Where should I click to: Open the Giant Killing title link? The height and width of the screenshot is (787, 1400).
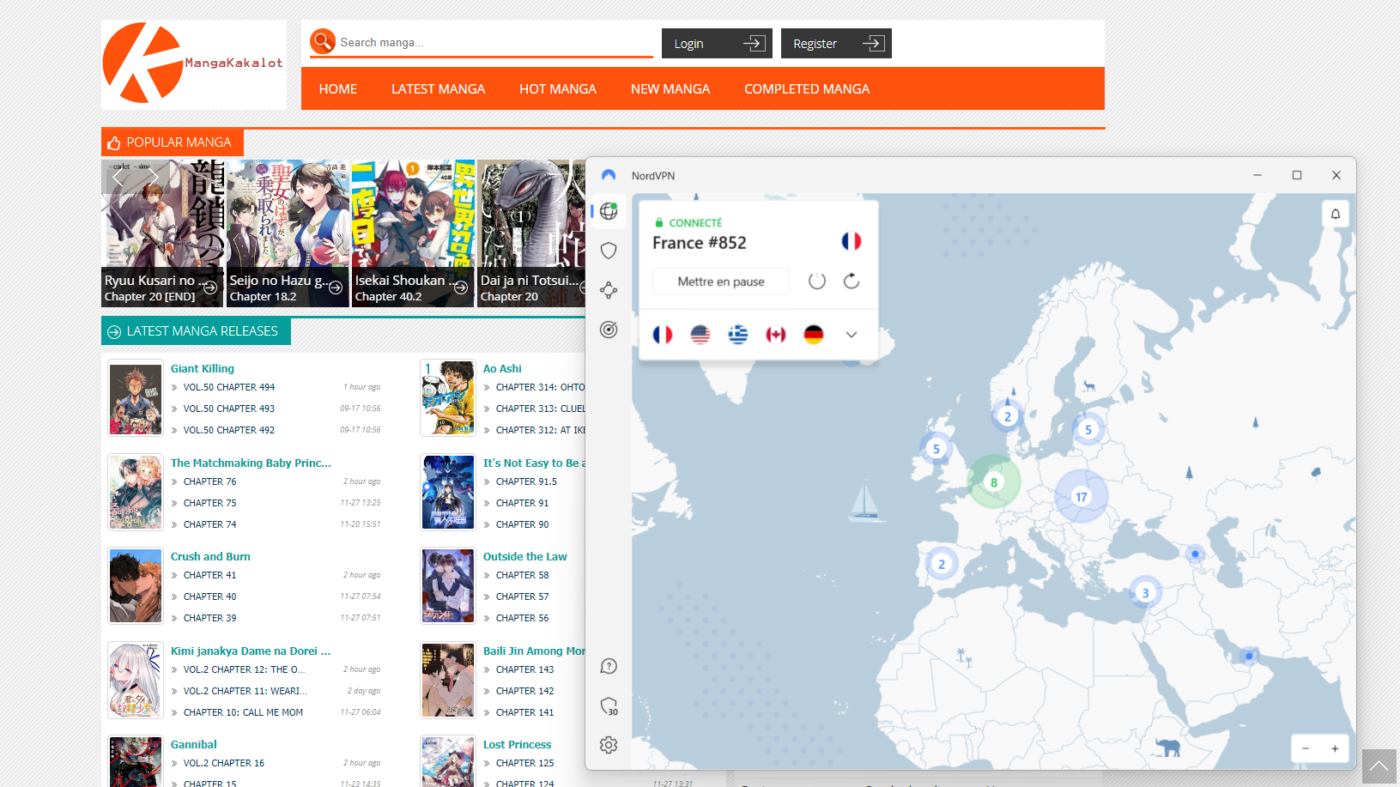coord(202,368)
